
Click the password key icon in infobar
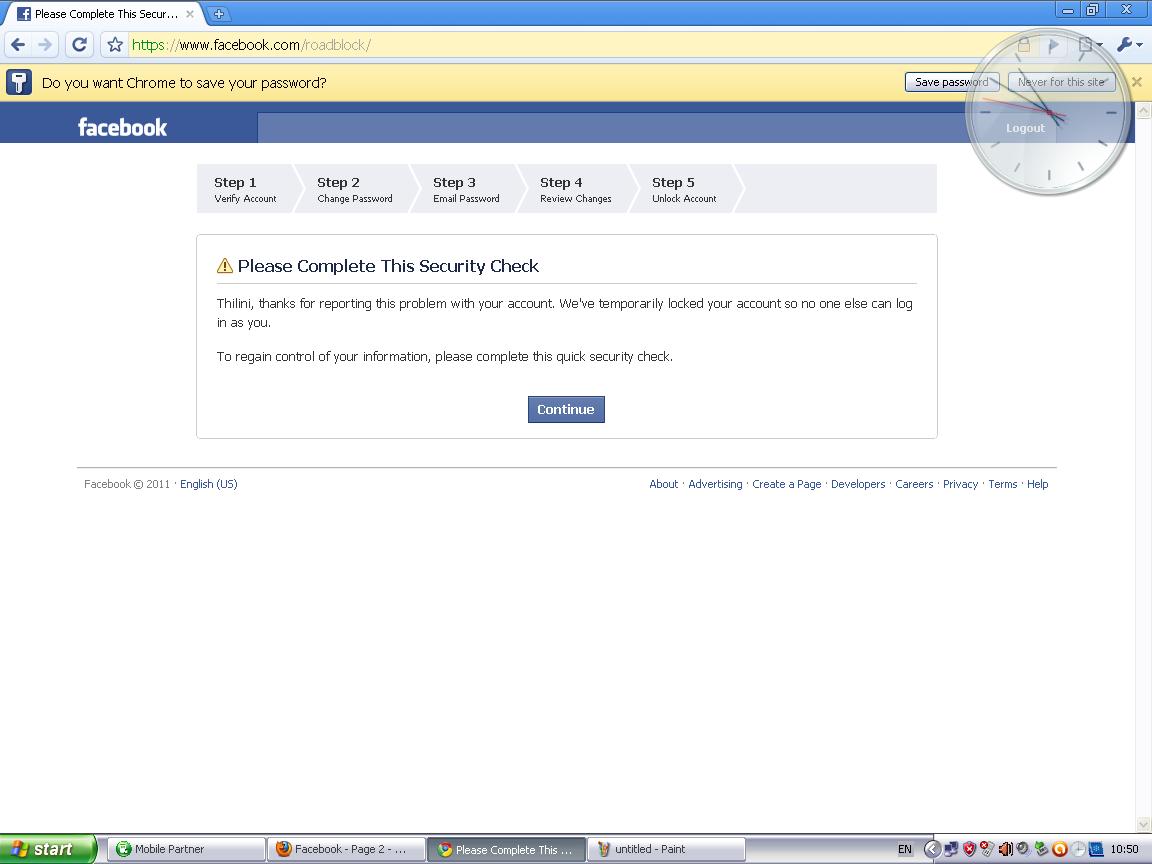tap(19, 82)
